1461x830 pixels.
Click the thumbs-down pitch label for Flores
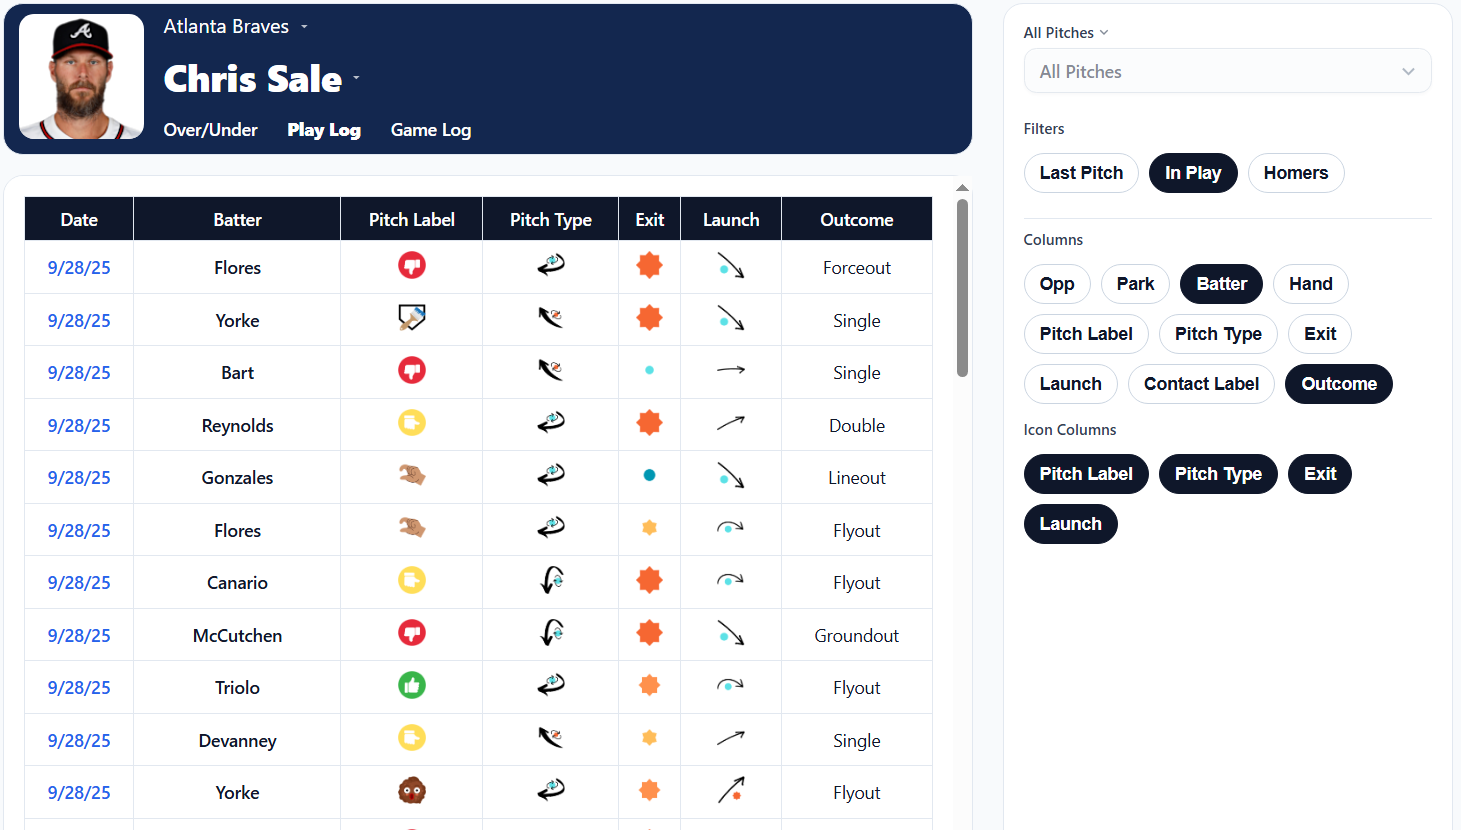click(412, 266)
